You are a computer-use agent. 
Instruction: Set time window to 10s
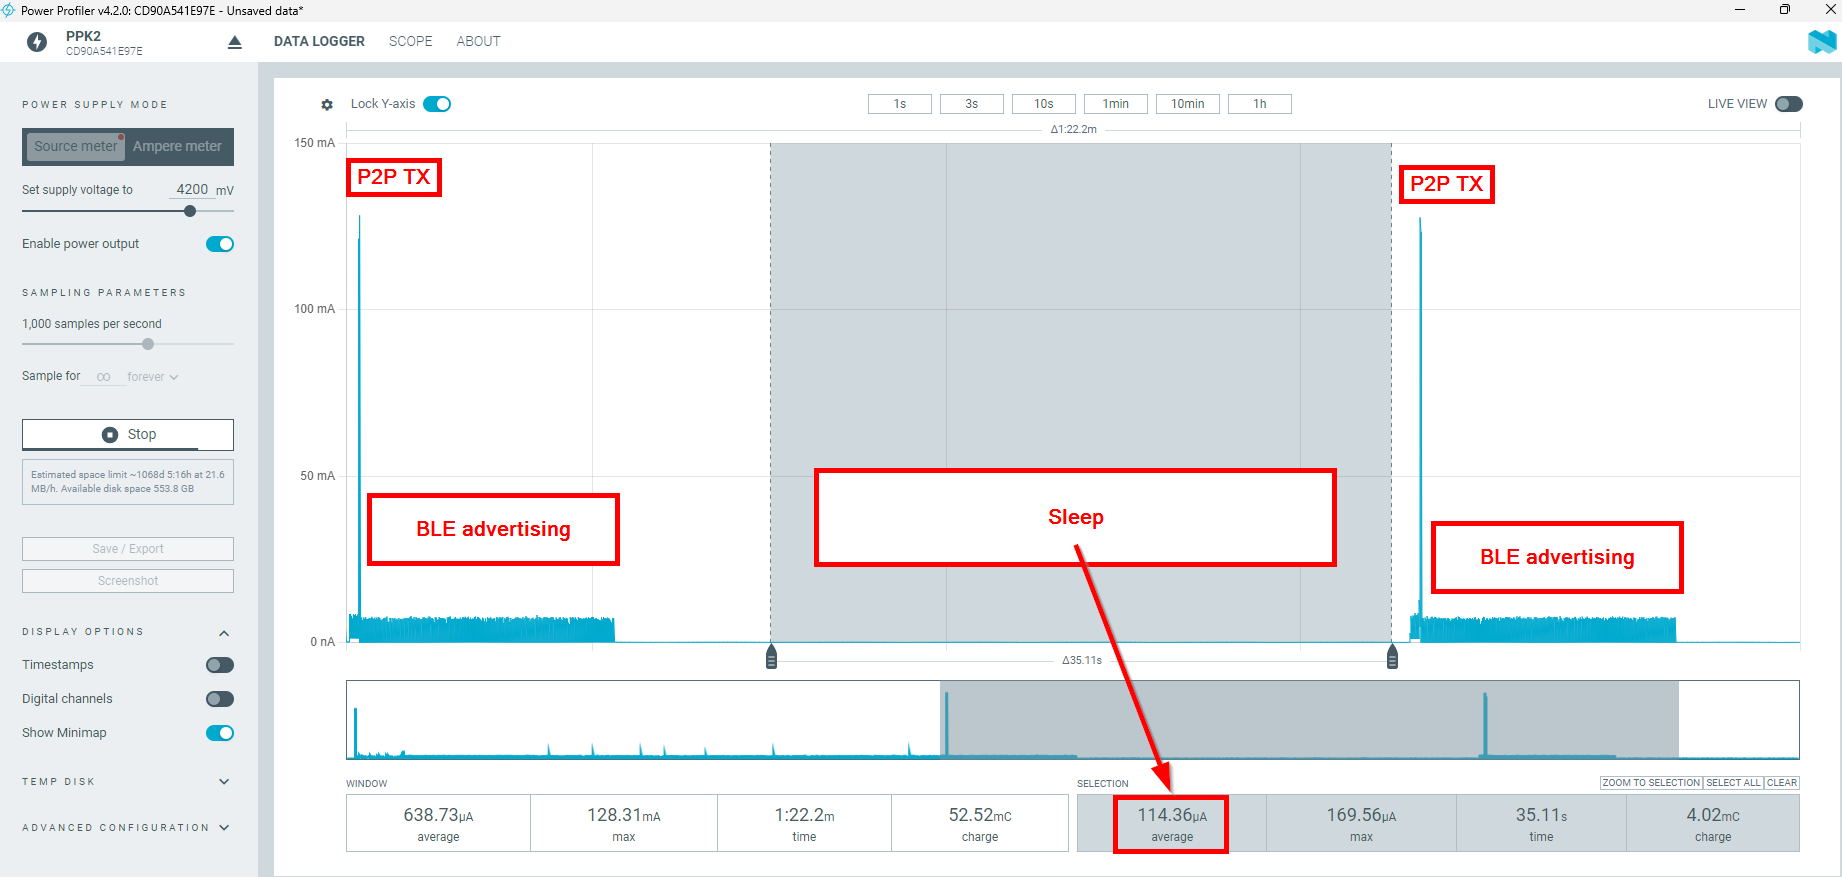tap(1043, 104)
